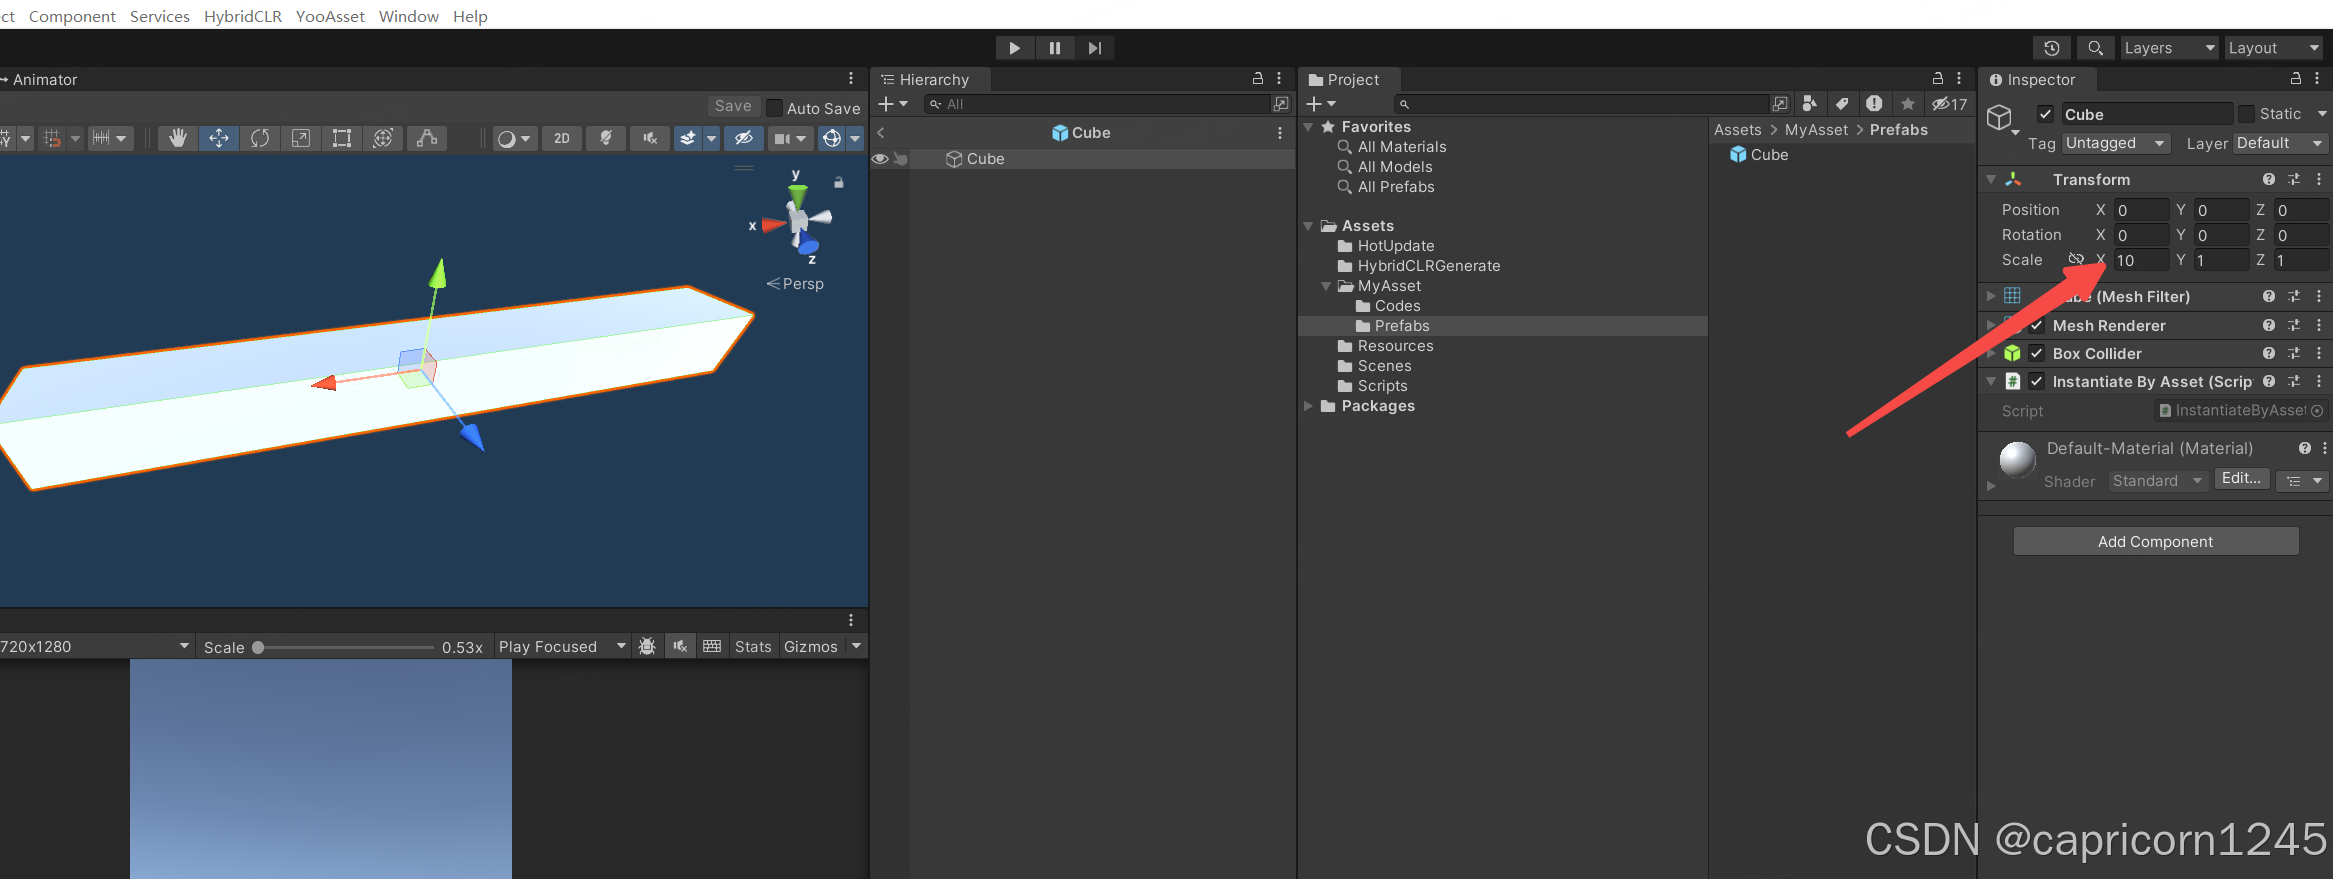This screenshot has width=2333, height=879.
Task: Open the Tag Untagged dropdown
Action: click(2115, 144)
